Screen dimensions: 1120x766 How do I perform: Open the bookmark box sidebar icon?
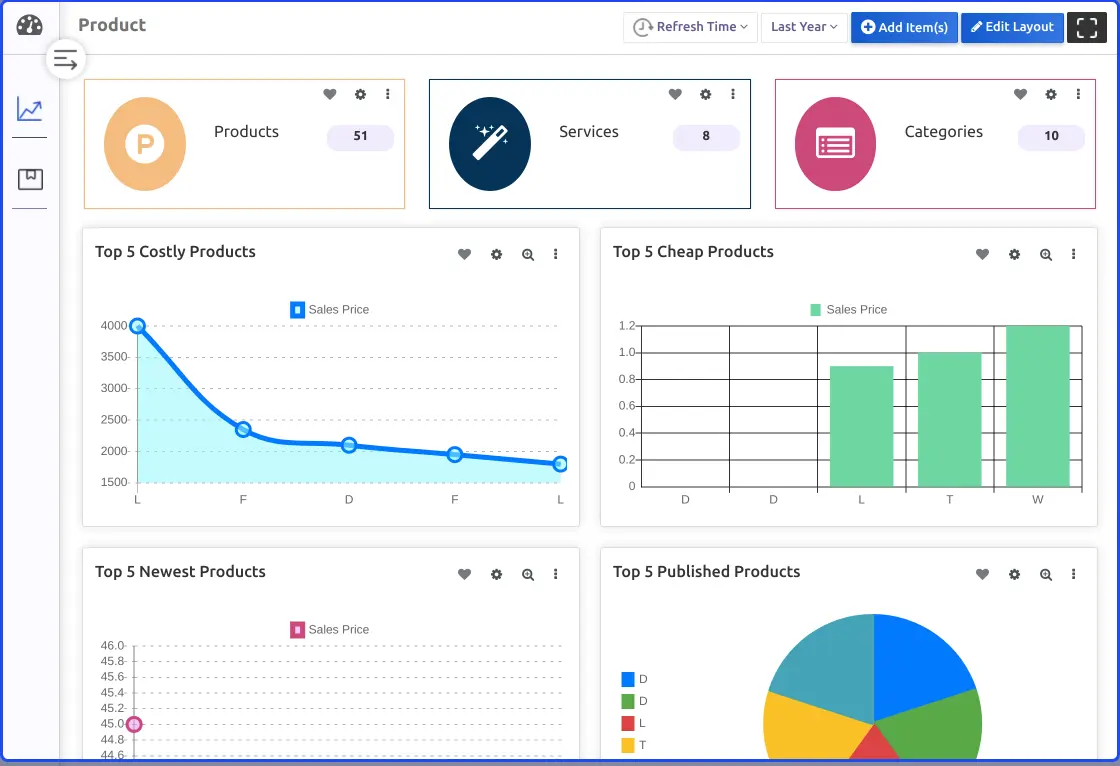pos(30,180)
